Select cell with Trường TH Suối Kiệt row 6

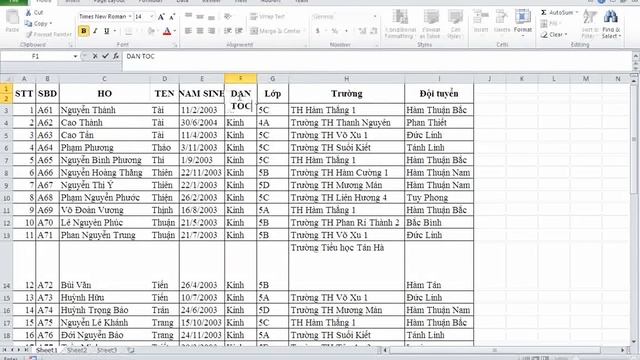[347, 148]
